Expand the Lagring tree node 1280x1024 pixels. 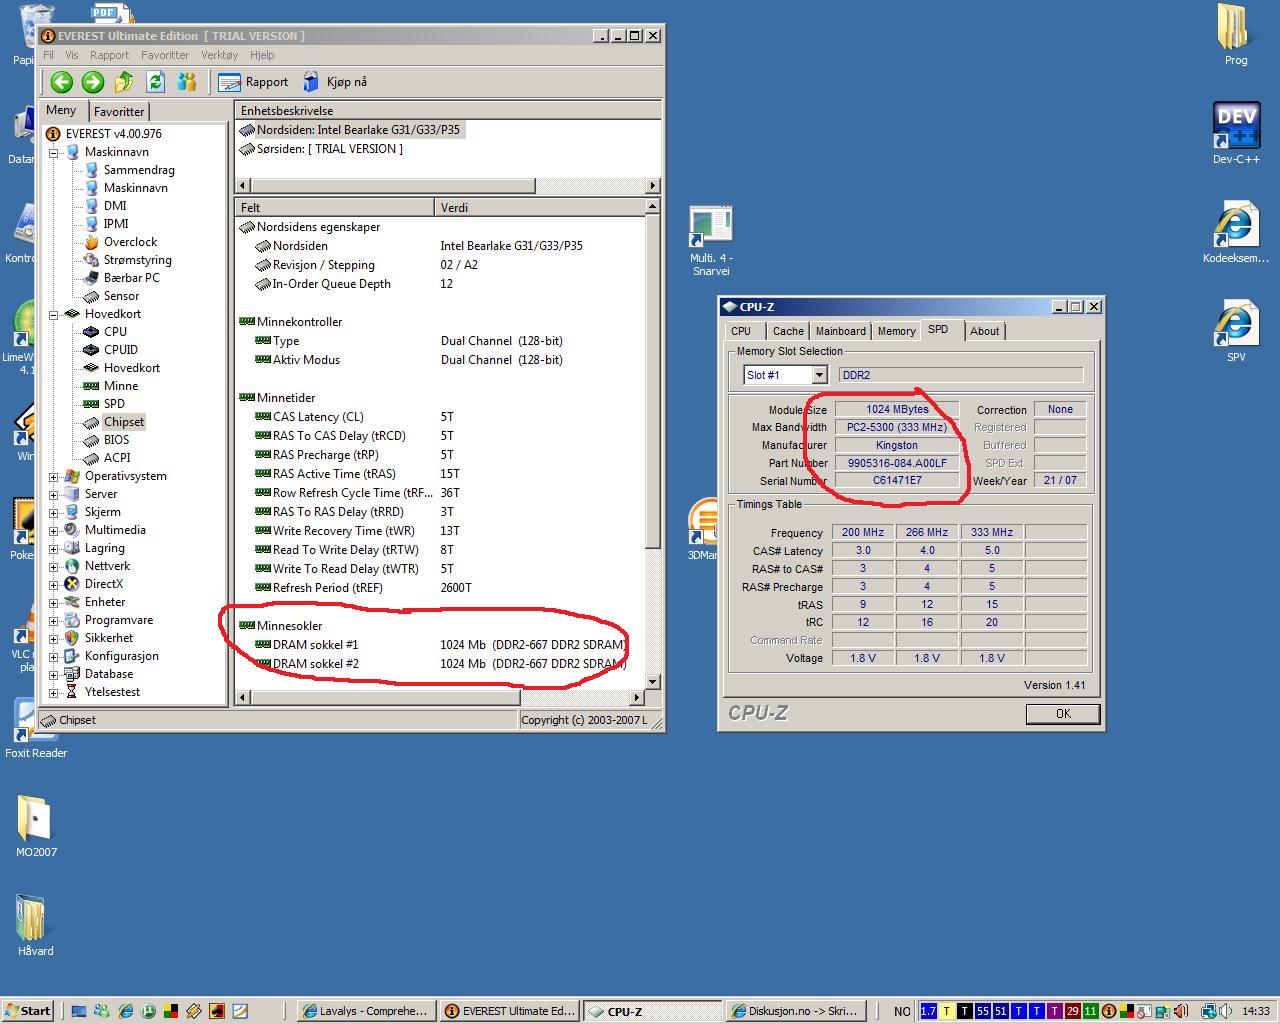[x=54, y=548]
